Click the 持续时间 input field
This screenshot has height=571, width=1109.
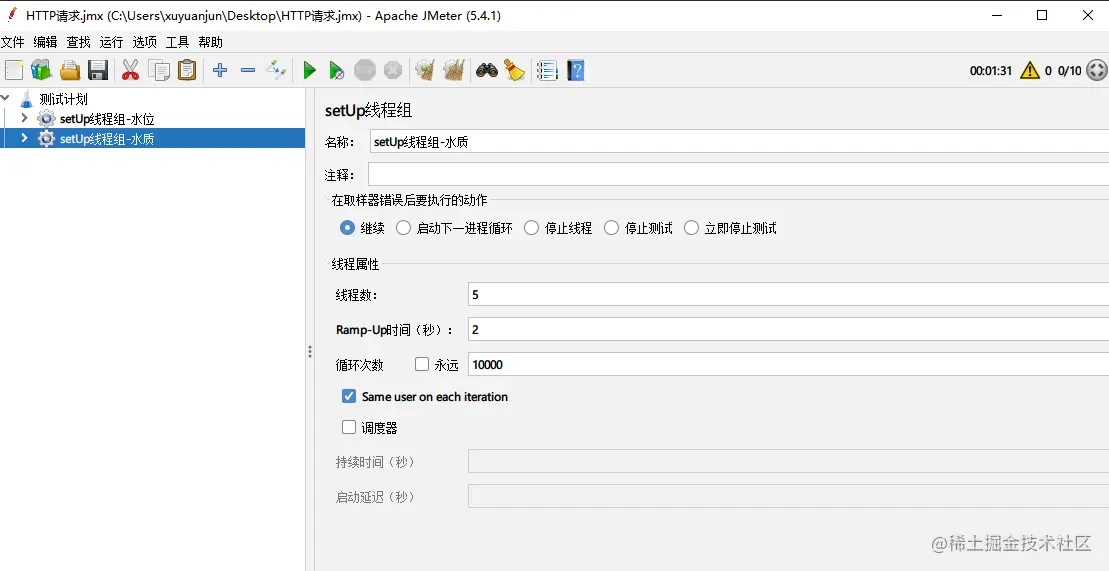(789, 462)
